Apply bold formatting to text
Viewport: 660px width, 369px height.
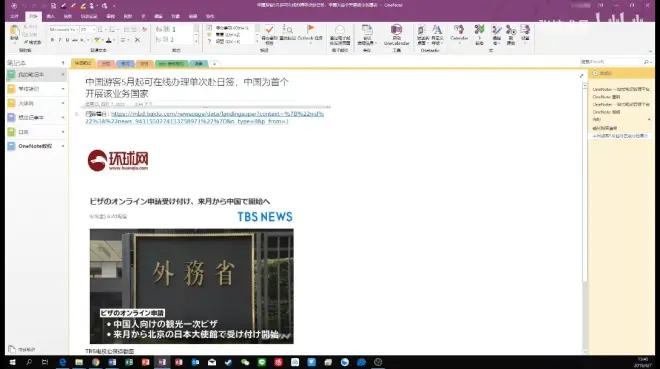click(x=52, y=40)
